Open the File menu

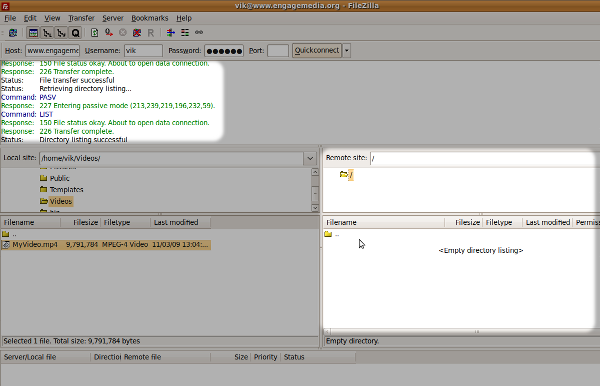coord(10,18)
